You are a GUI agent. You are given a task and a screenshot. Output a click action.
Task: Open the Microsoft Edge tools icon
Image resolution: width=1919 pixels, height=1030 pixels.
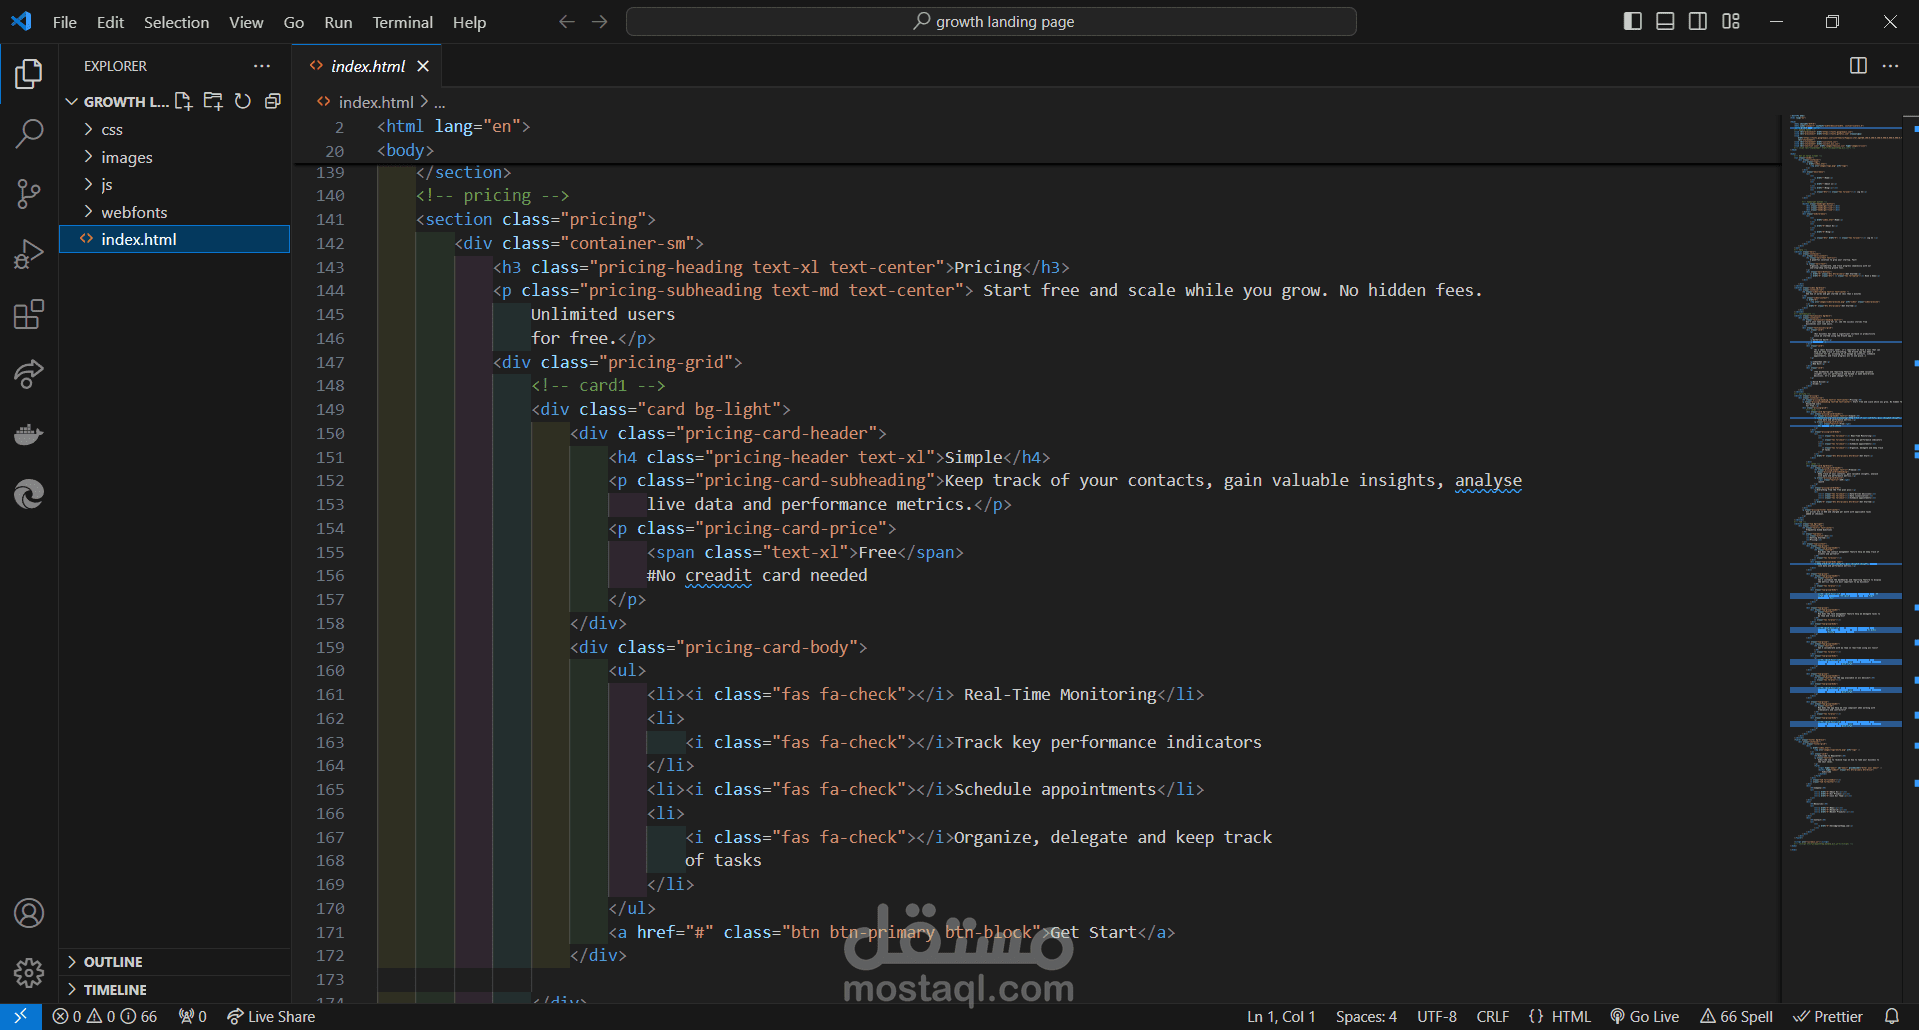click(29, 494)
